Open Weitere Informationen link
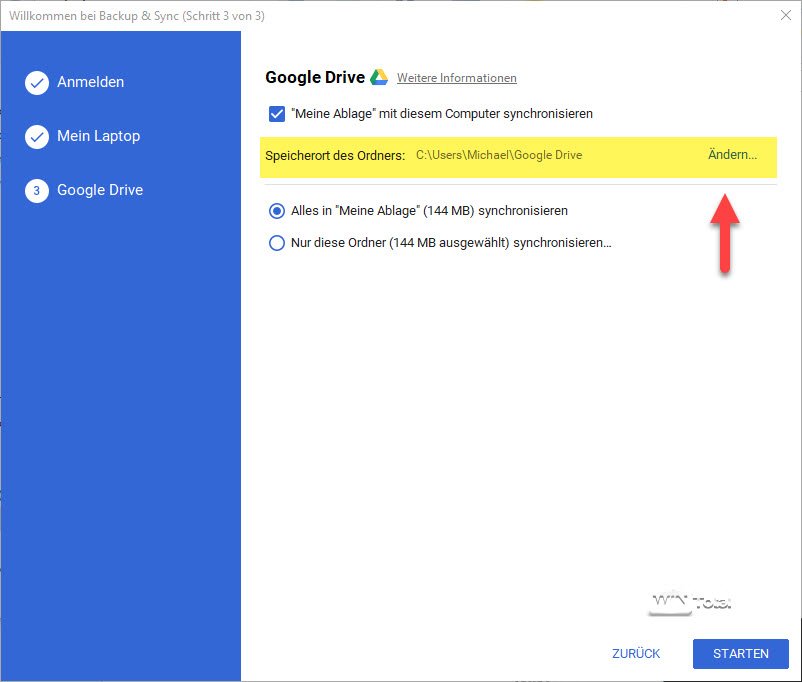Image resolution: width=802 pixels, height=682 pixels. [x=457, y=78]
